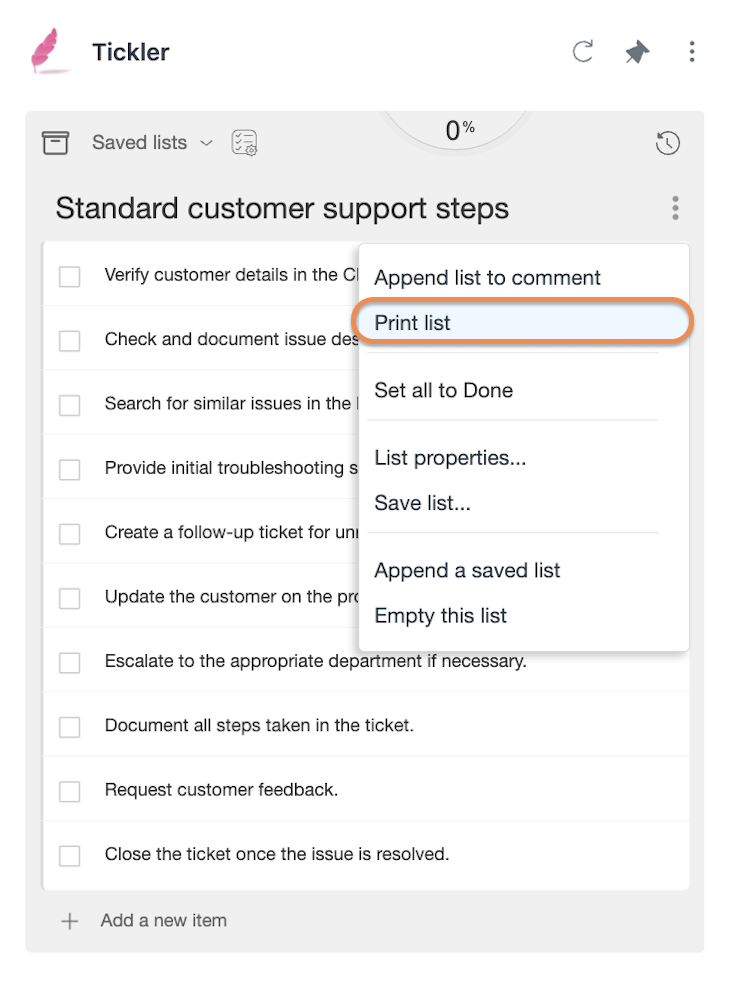Choose 'Set all to Done'
This screenshot has height=984, width=732.
click(443, 390)
